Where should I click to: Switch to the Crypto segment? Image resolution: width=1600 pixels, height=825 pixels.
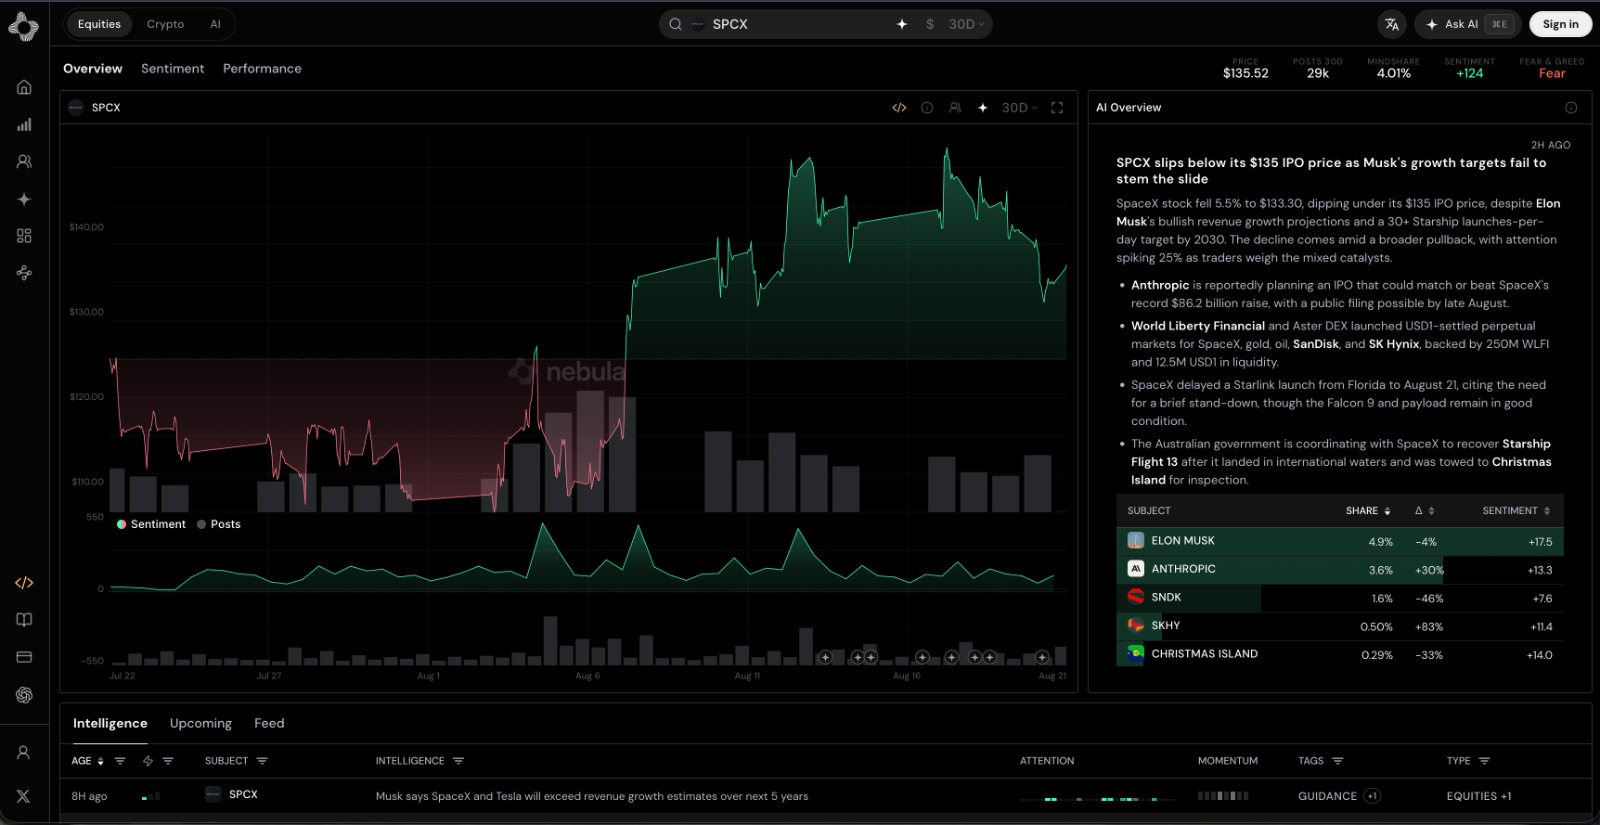165,24
